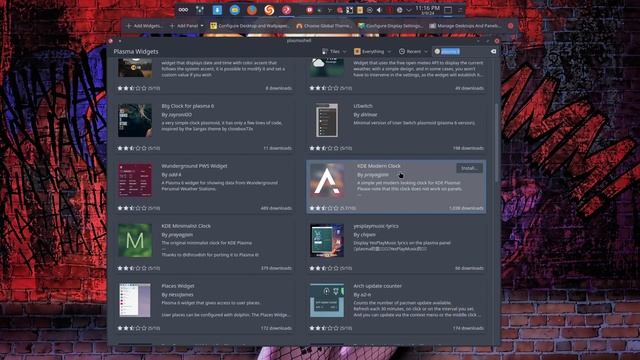This screenshot has height=360, width=640.
Task: Expand hidden system tray icons arrow
Action: [409, 10]
